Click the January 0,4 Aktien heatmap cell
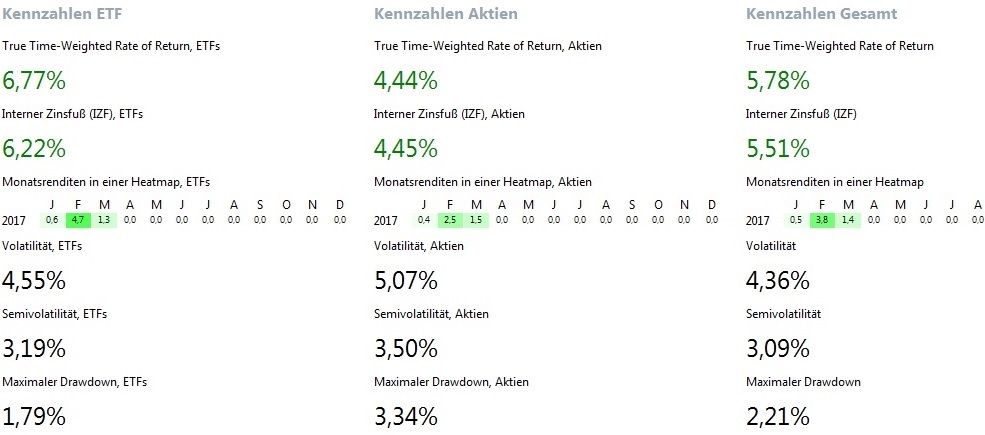This screenshot has height=435, width=985. [424, 220]
